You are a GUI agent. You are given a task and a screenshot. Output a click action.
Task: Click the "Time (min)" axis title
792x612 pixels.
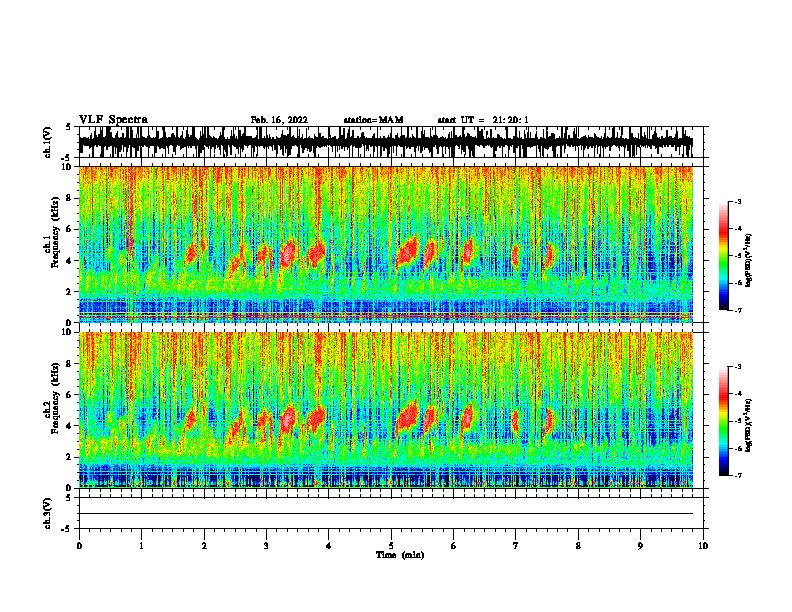pos(400,555)
